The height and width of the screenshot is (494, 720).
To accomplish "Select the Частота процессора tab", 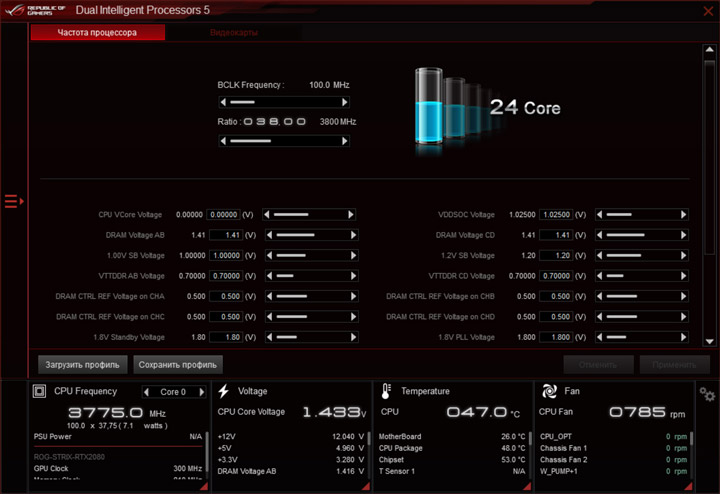I will click(x=97, y=33).
